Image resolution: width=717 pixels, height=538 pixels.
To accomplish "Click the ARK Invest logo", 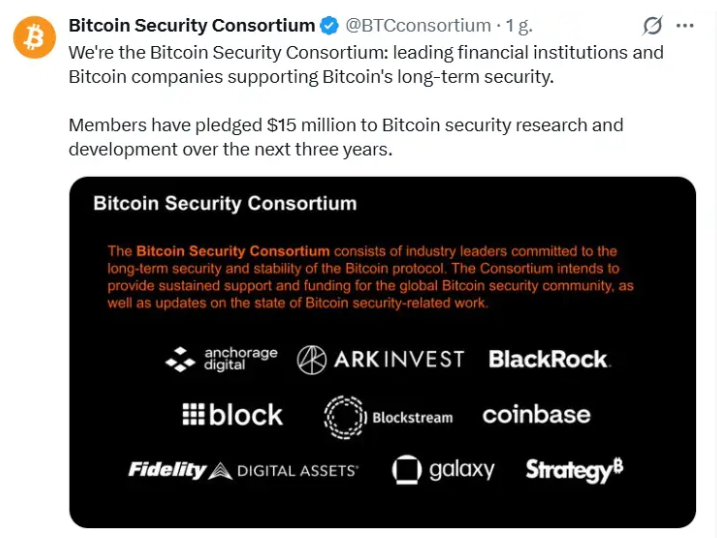I will (x=380, y=359).
